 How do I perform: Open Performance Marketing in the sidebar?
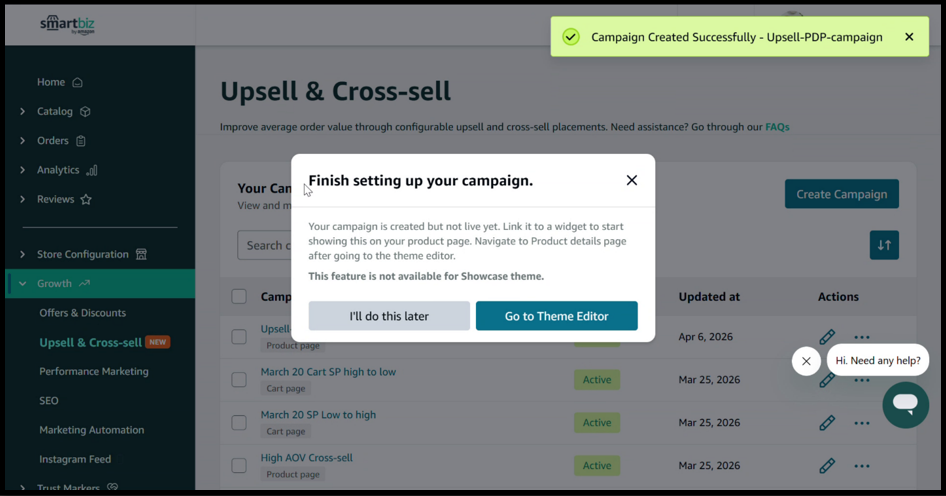[x=94, y=371]
